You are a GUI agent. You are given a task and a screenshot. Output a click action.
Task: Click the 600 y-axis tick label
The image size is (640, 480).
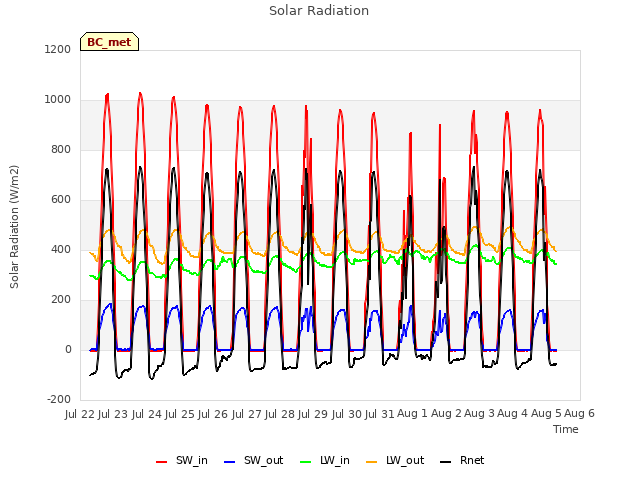point(61,200)
